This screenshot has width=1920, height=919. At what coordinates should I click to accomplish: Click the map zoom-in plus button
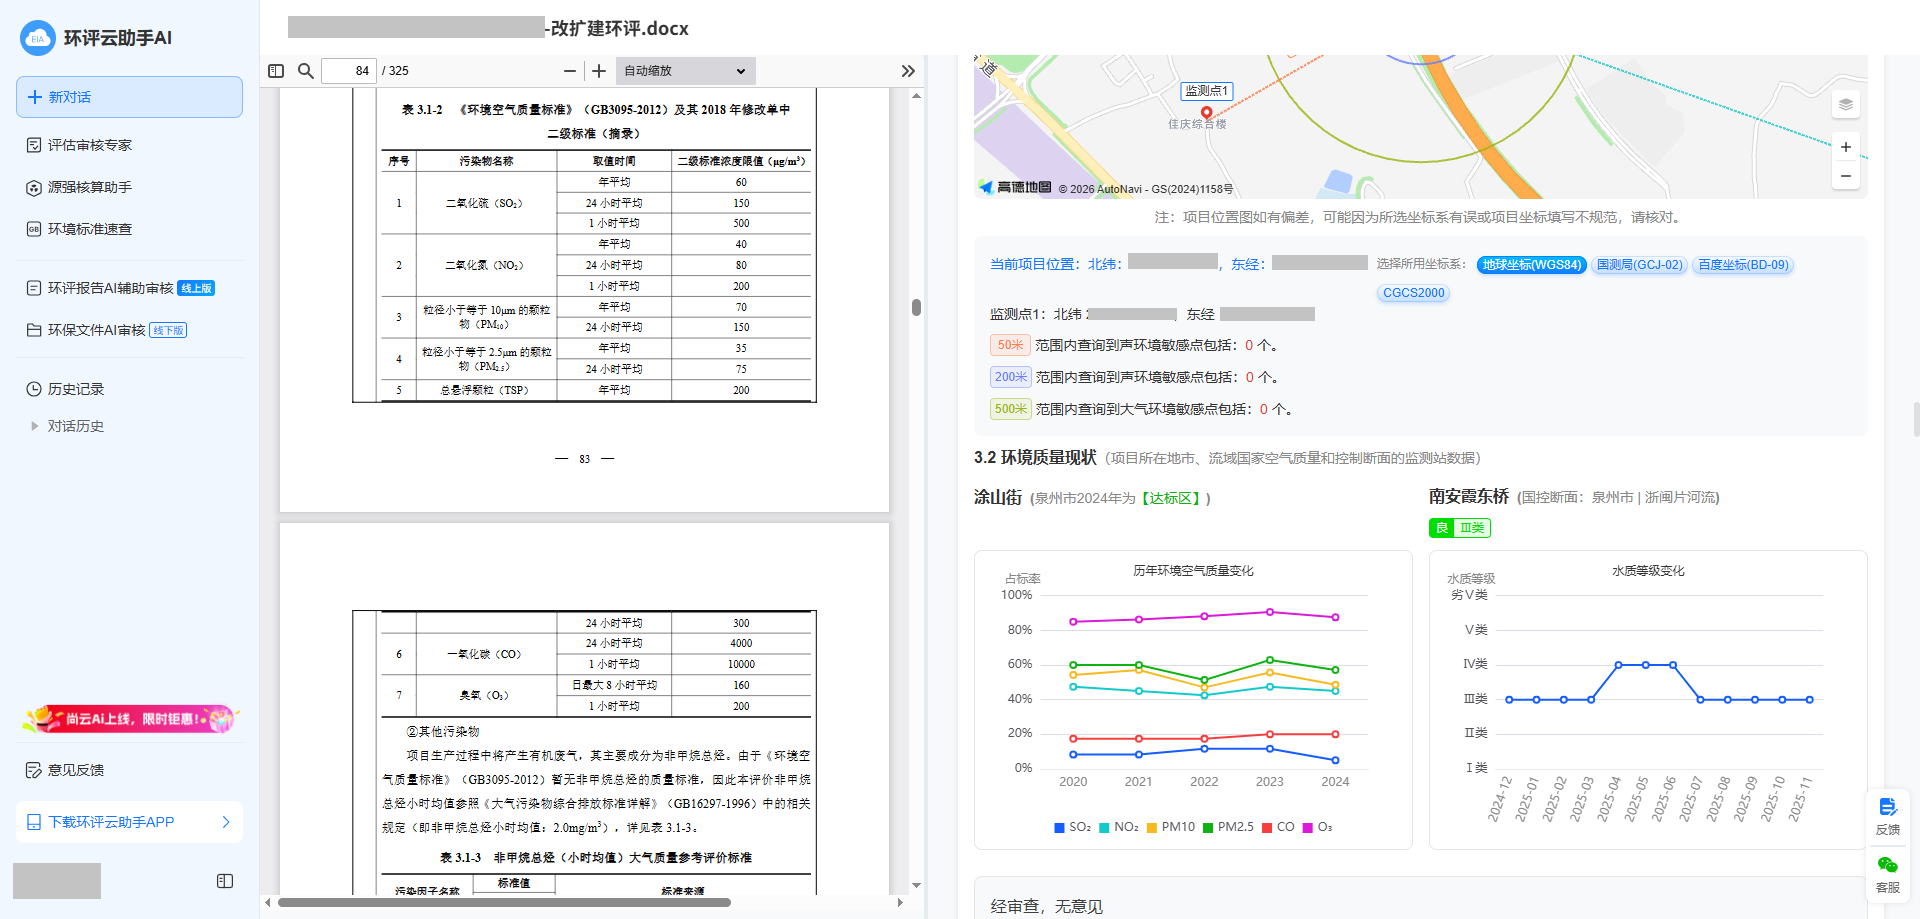[x=1846, y=147]
